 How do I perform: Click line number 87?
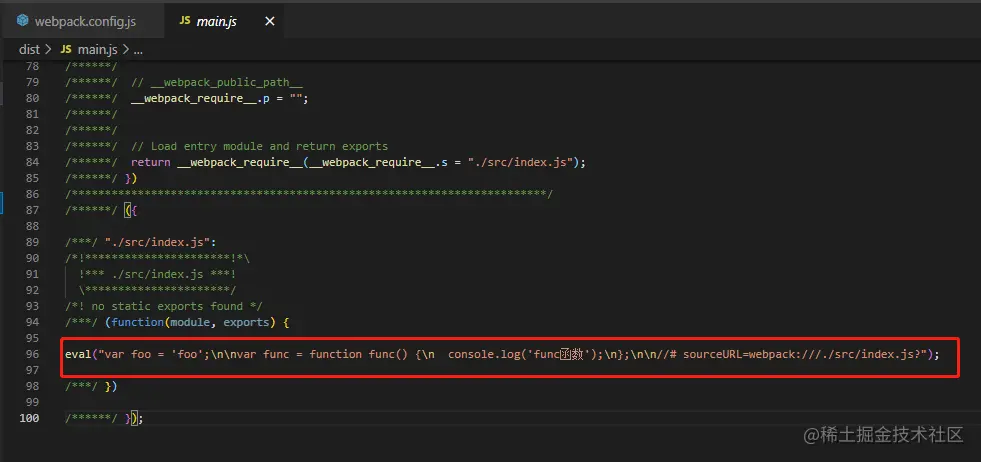(33, 210)
